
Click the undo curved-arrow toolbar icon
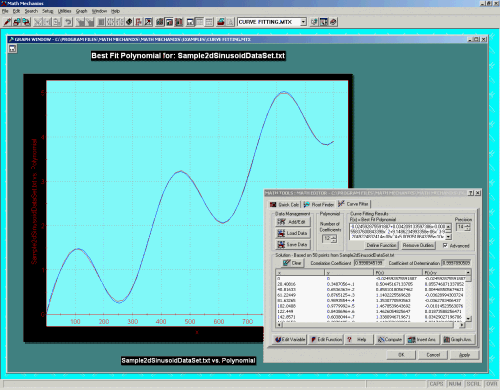[x=68, y=22]
